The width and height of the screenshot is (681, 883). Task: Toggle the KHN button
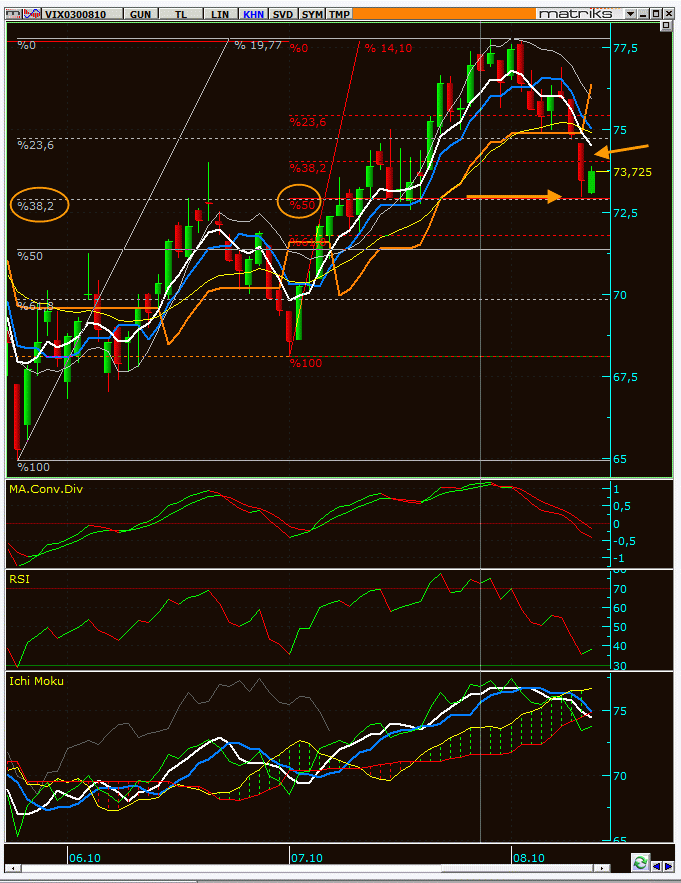click(253, 14)
